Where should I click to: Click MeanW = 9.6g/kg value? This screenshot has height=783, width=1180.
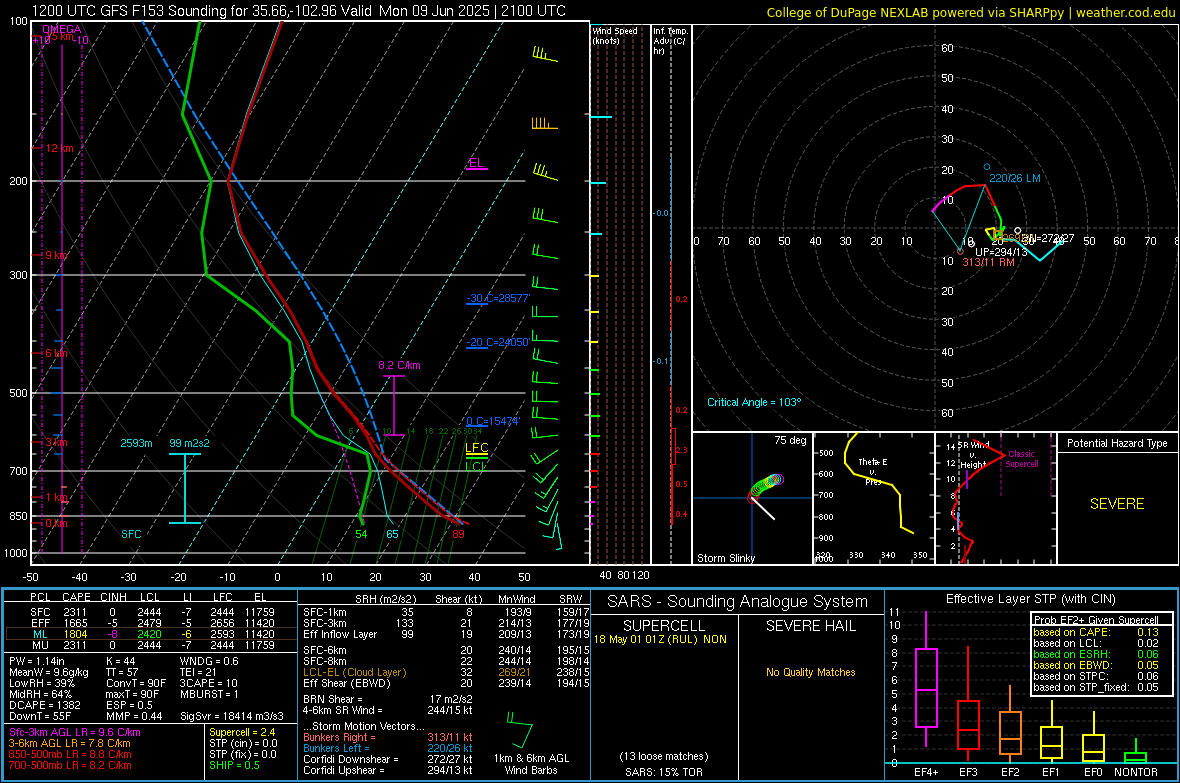pyautogui.click(x=49, y=672)
